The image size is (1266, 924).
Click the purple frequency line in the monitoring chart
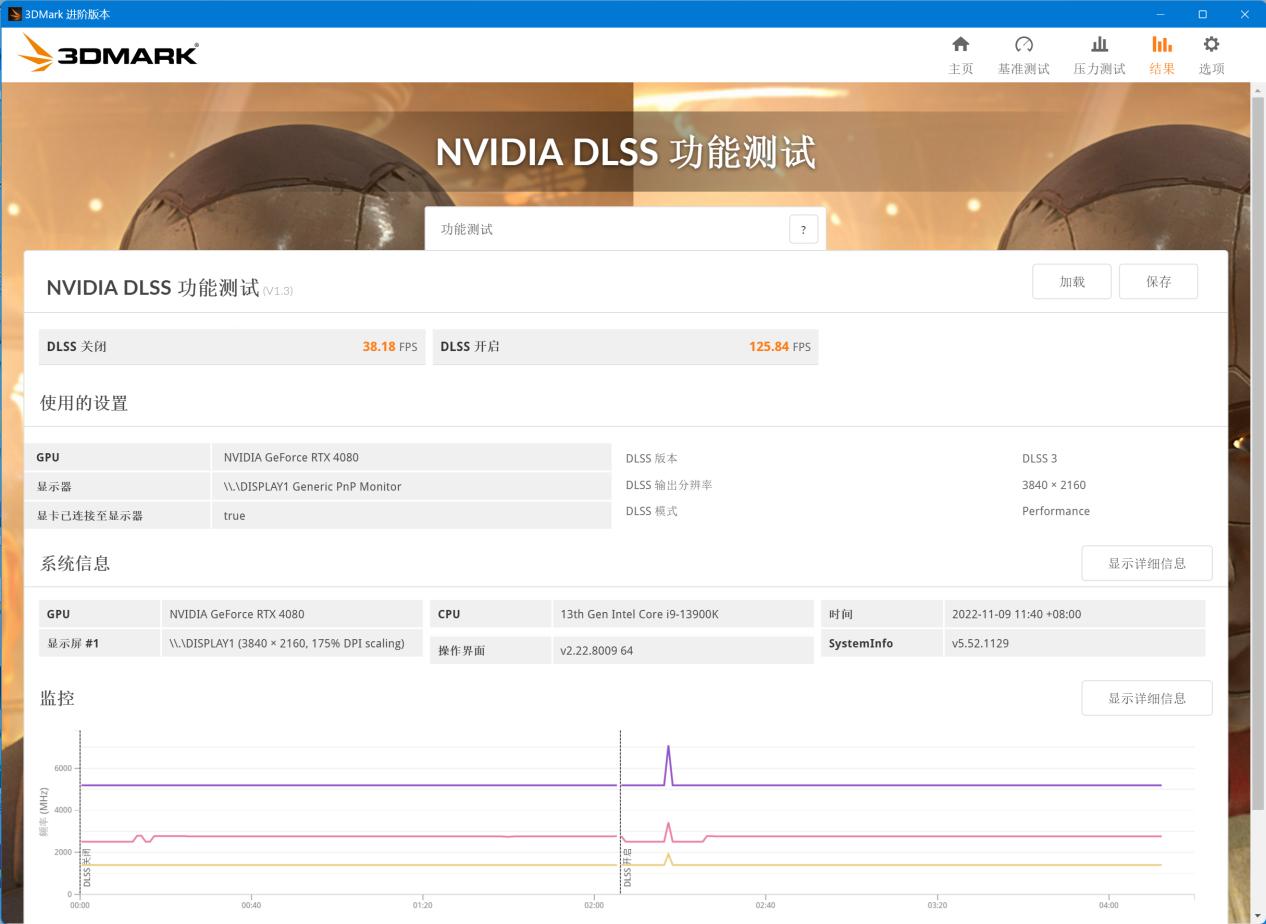(400, 786)
